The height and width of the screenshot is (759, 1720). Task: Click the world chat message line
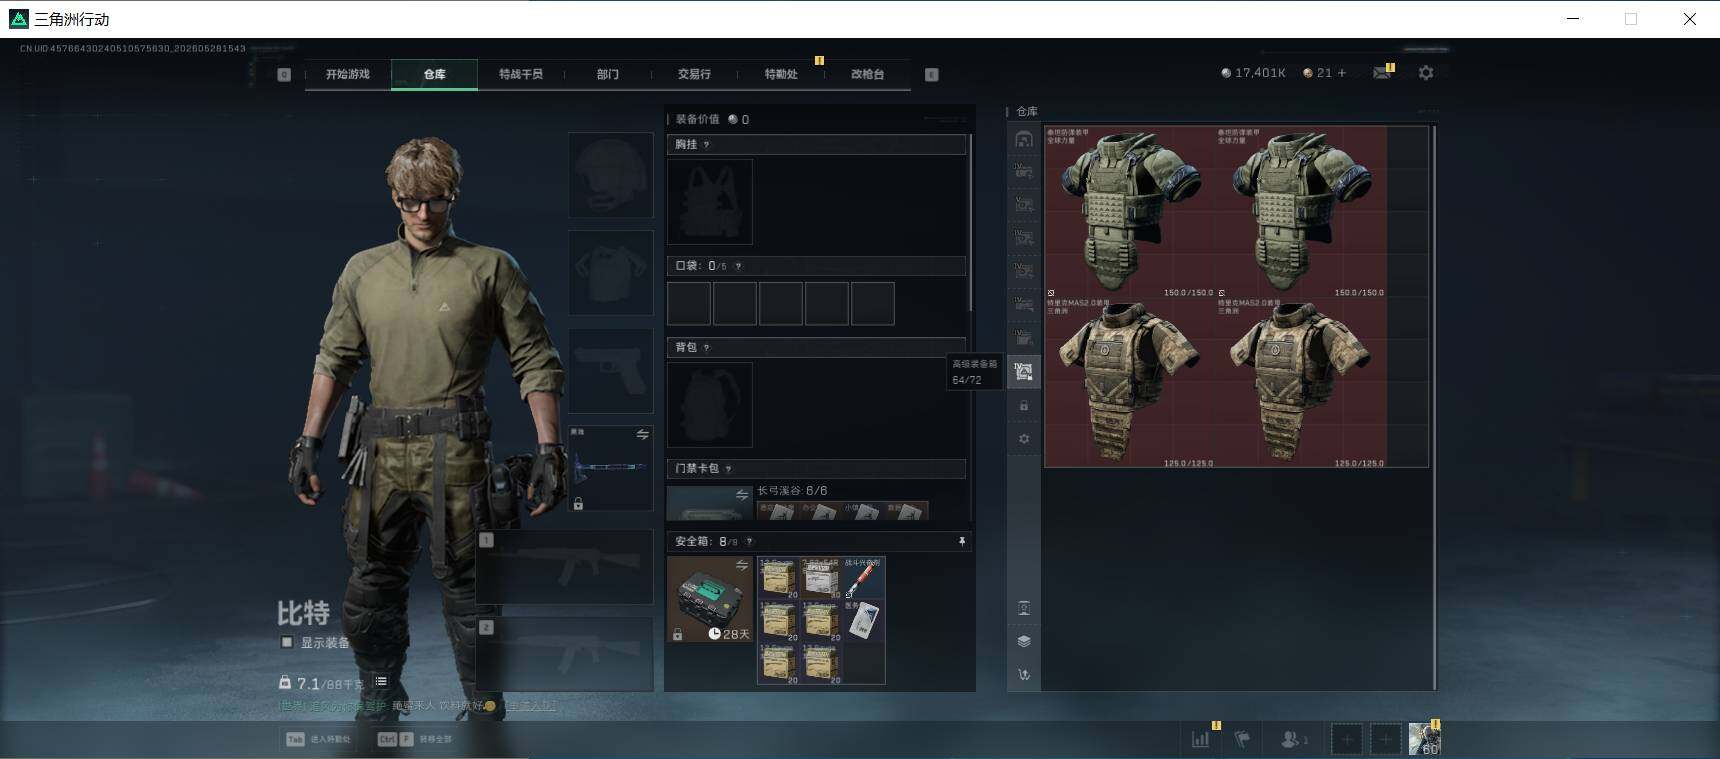418,706
